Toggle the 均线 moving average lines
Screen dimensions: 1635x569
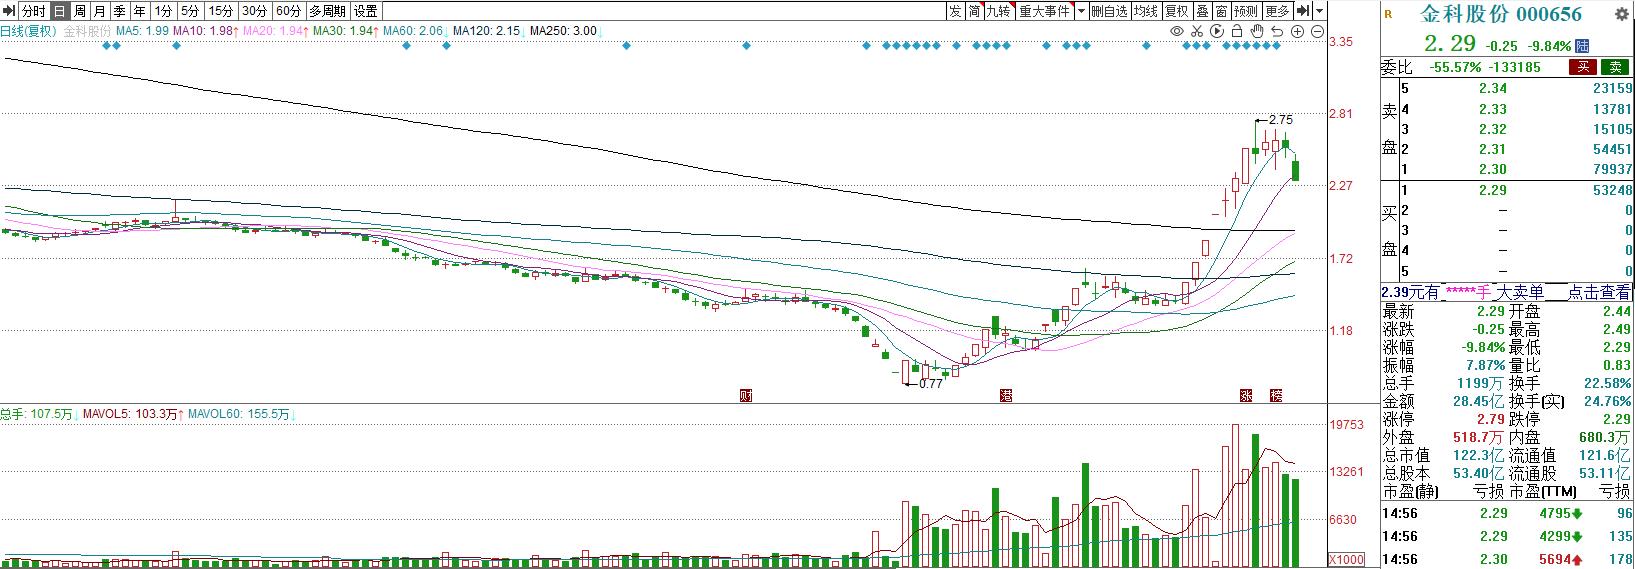point(1146,11)
